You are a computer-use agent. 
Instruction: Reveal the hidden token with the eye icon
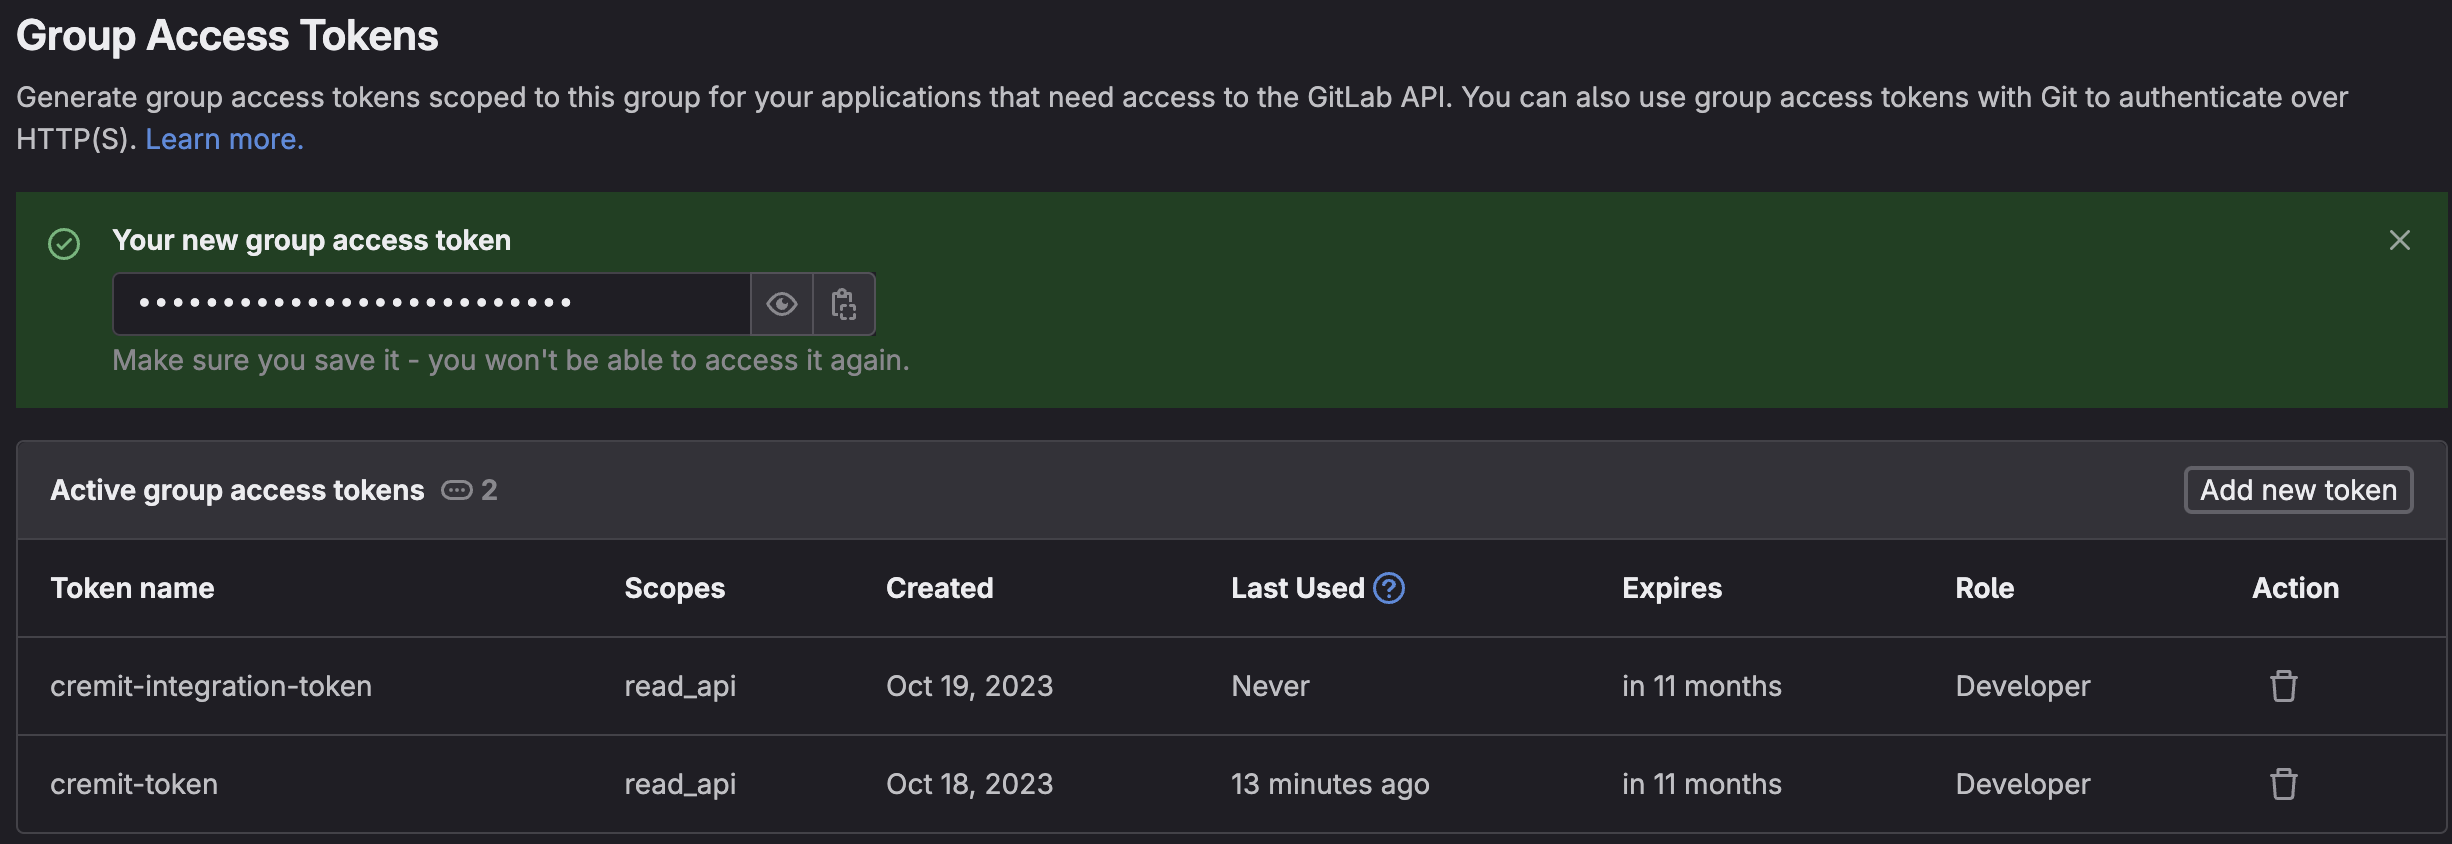point(782,304)
